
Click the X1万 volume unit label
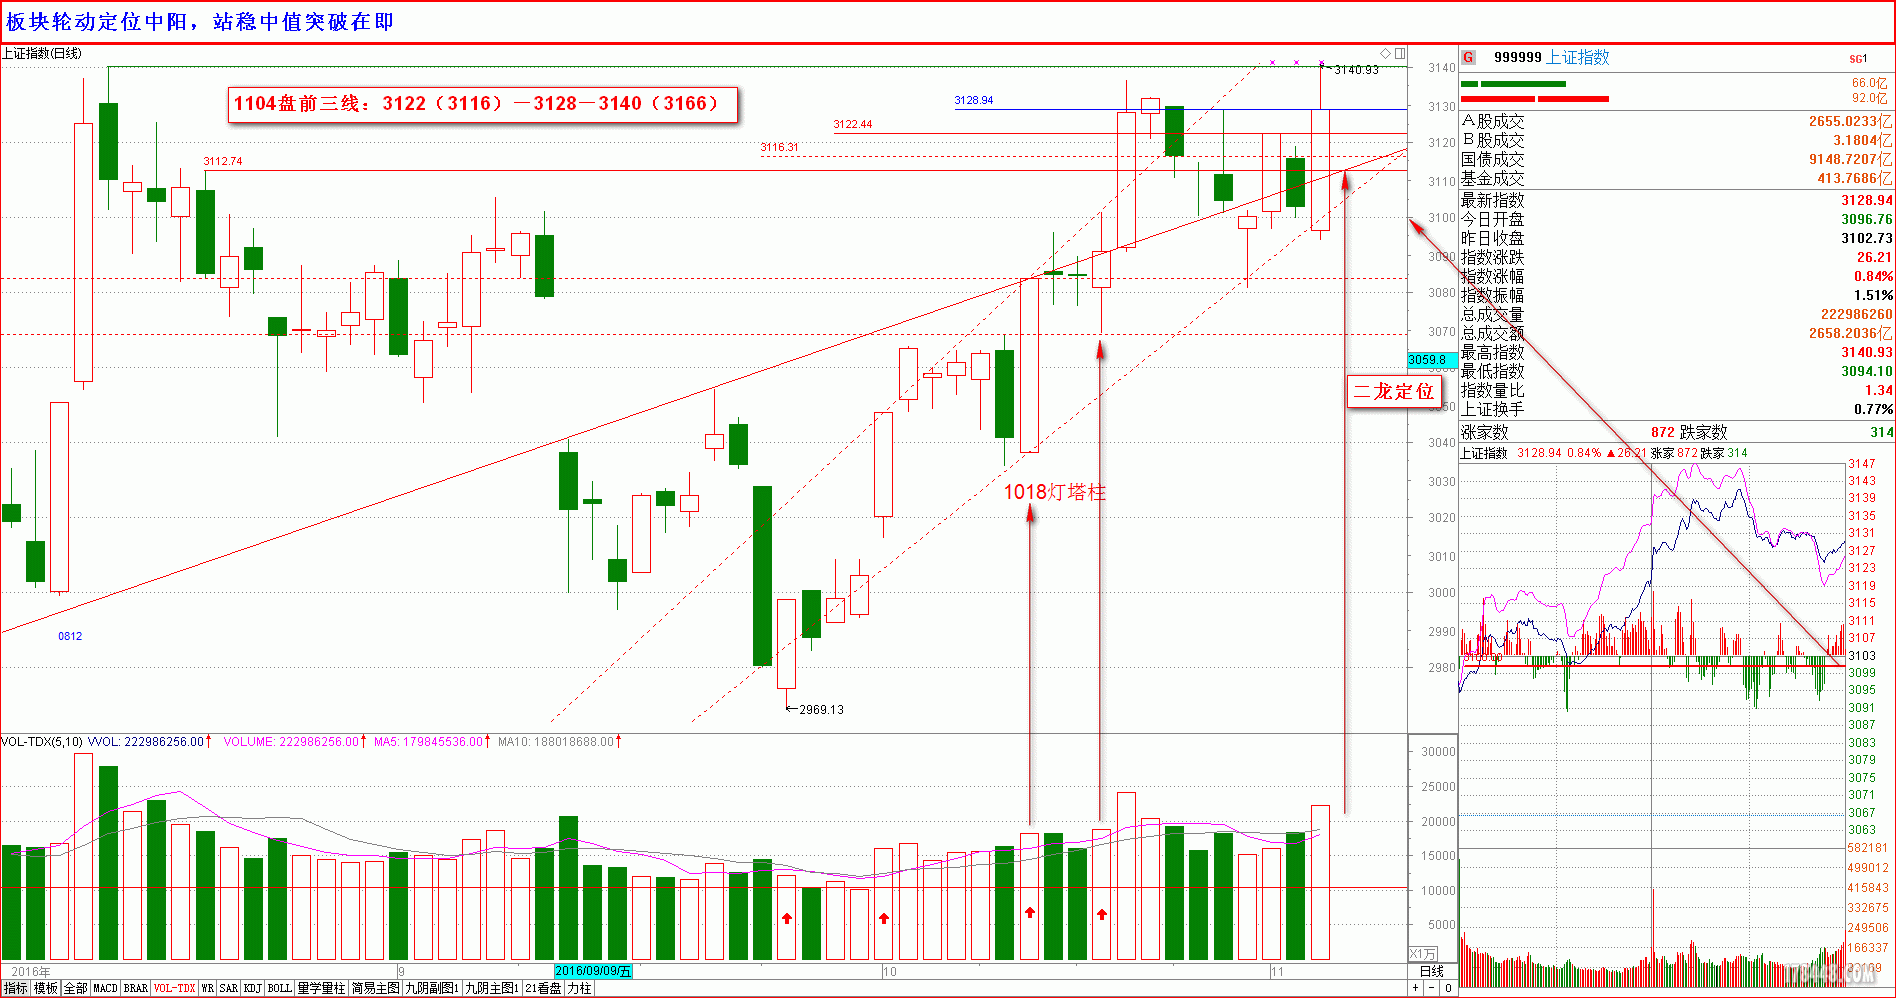pyautogui.click(x=1423, y=953)
